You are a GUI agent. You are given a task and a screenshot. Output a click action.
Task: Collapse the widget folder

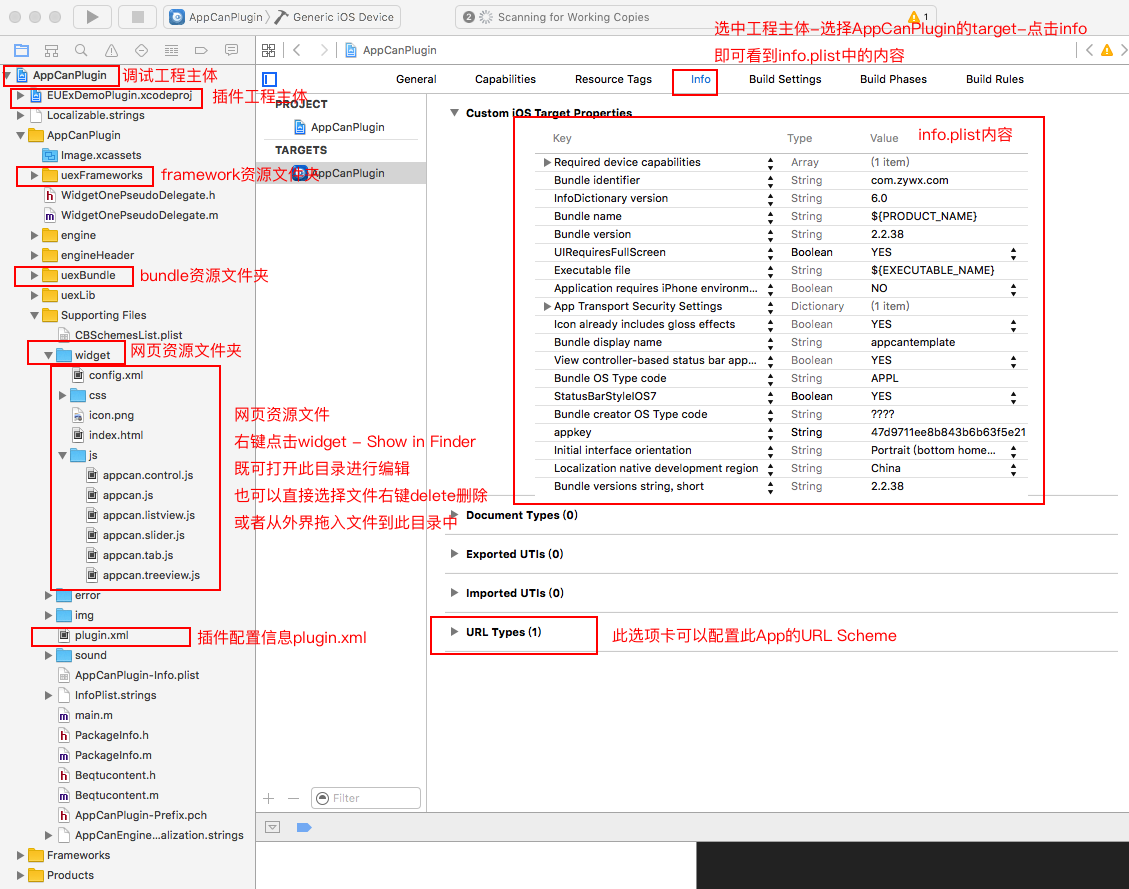click(48, 355)
